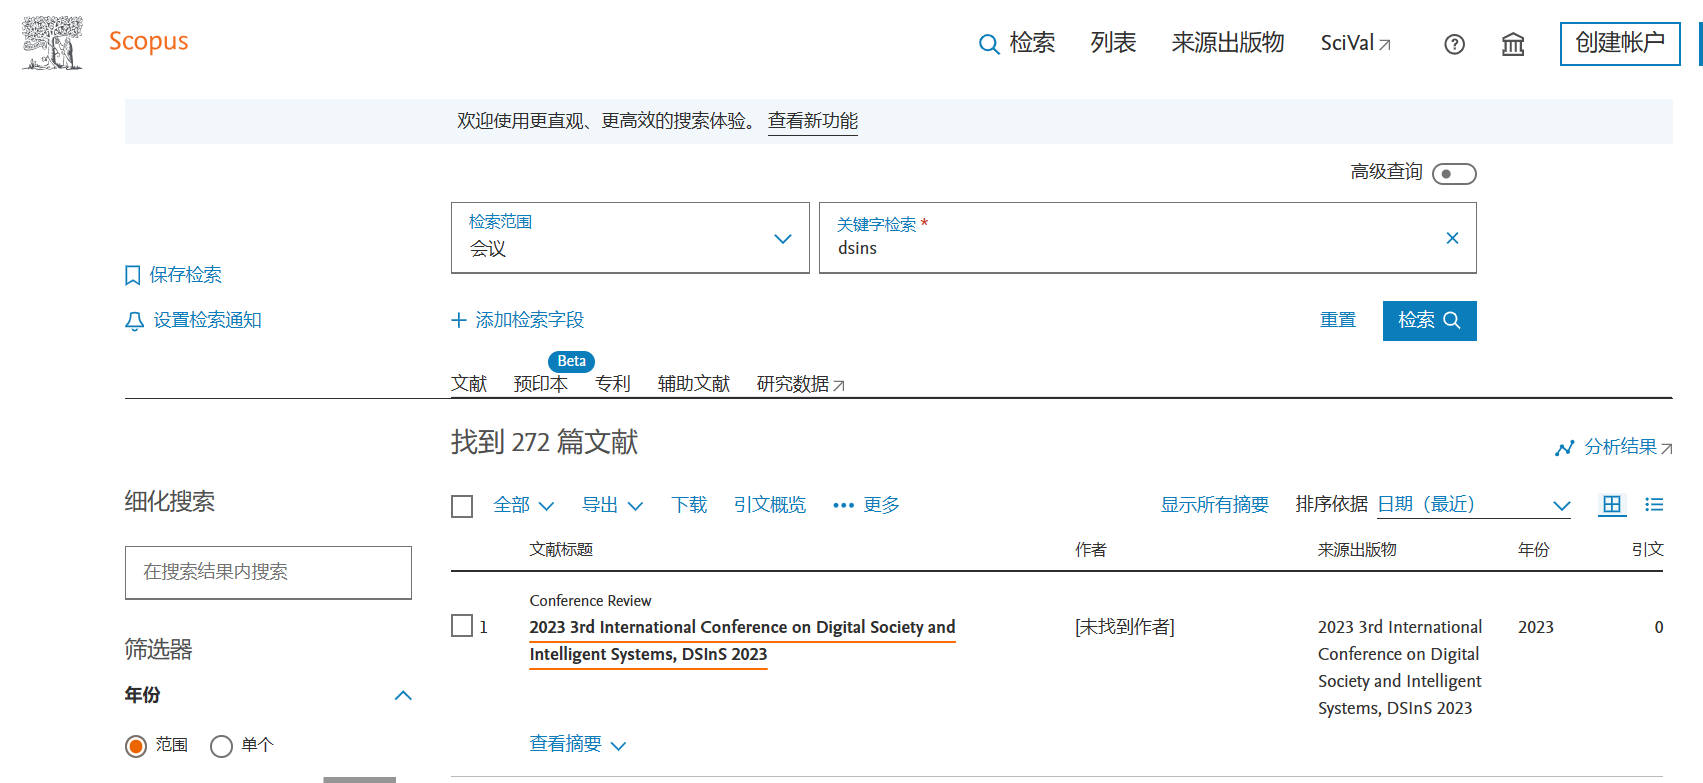The image size is (1703, 783).
Task: Click the blue search button
Action: [x=1428, y=321]
